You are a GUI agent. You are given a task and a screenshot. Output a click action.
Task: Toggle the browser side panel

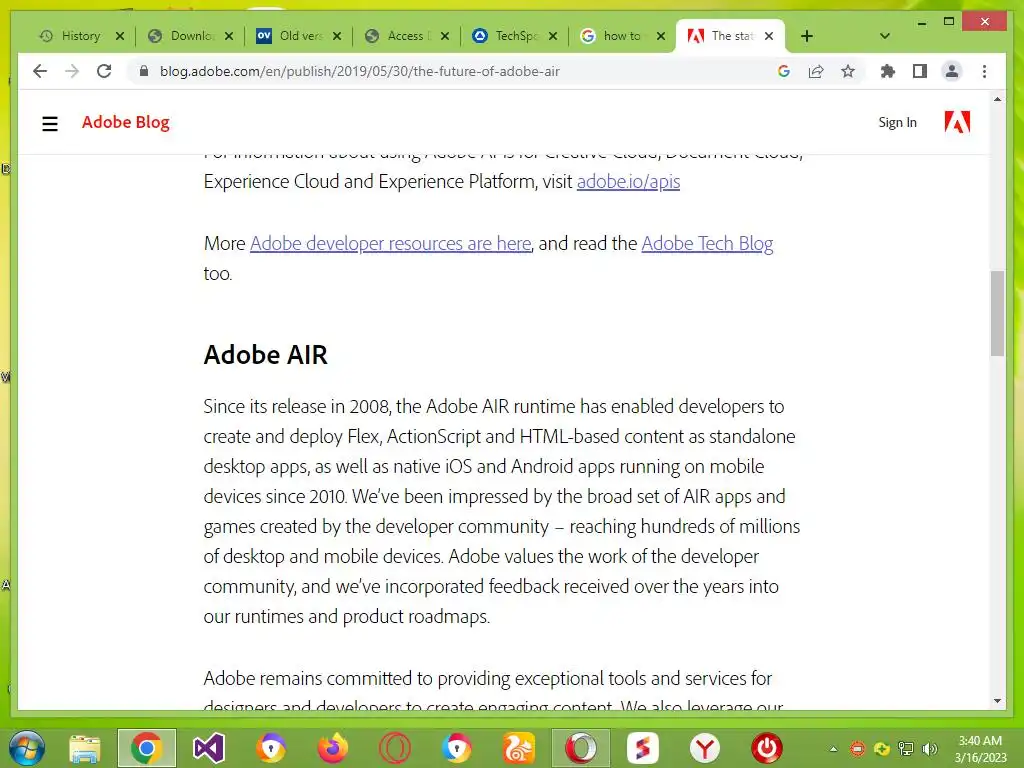920,71
